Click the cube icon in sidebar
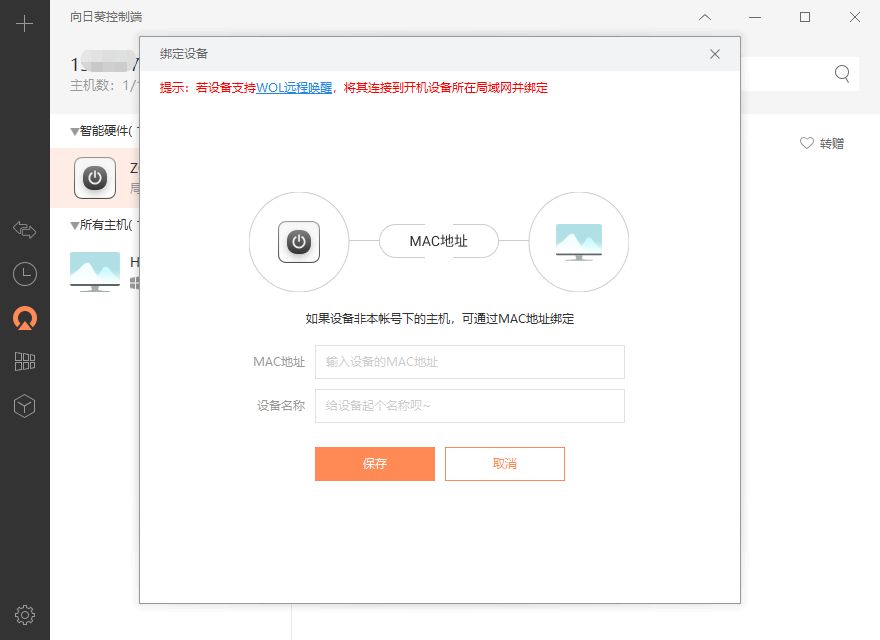Screen dimensions: 880x640 pos(25,405)
